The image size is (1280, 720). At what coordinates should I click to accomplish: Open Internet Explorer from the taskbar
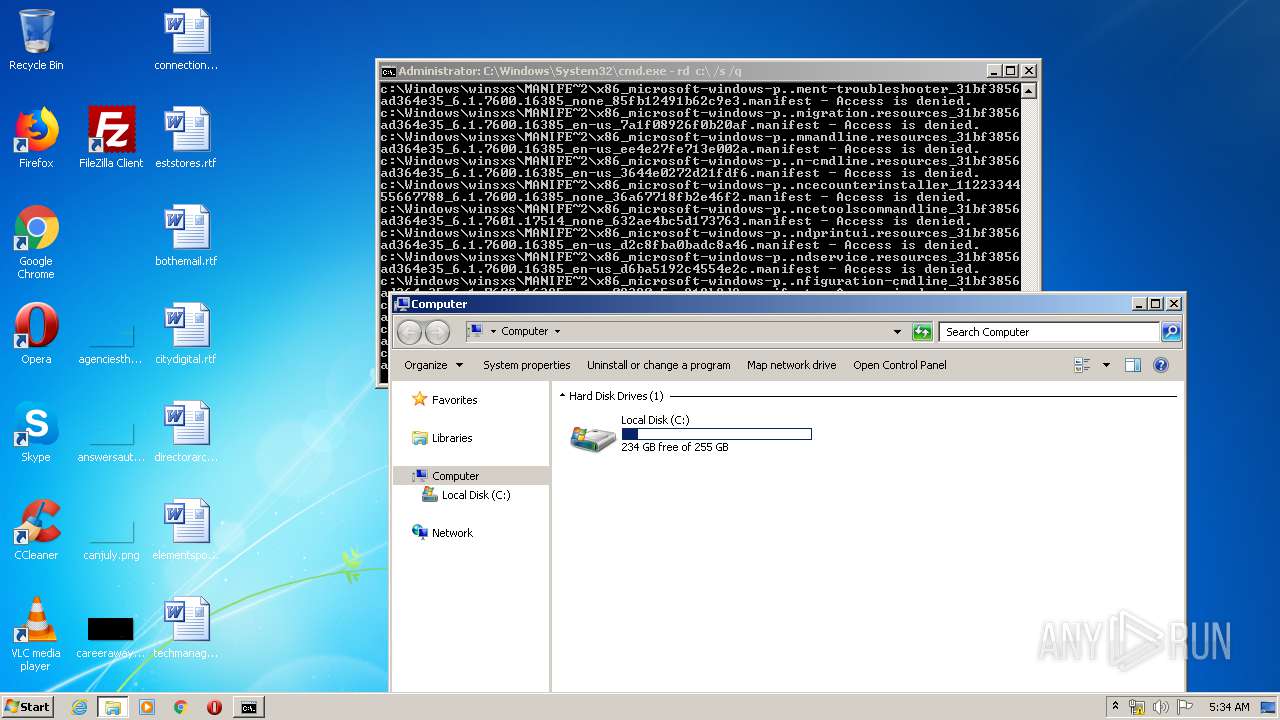pyautogui.click(x=79, y=707)
